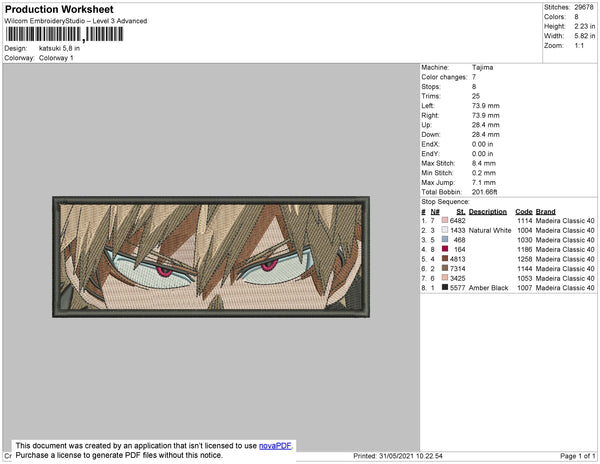
Task: Click the code 1030 in the stop sequence table
Action: click(525, 240)
